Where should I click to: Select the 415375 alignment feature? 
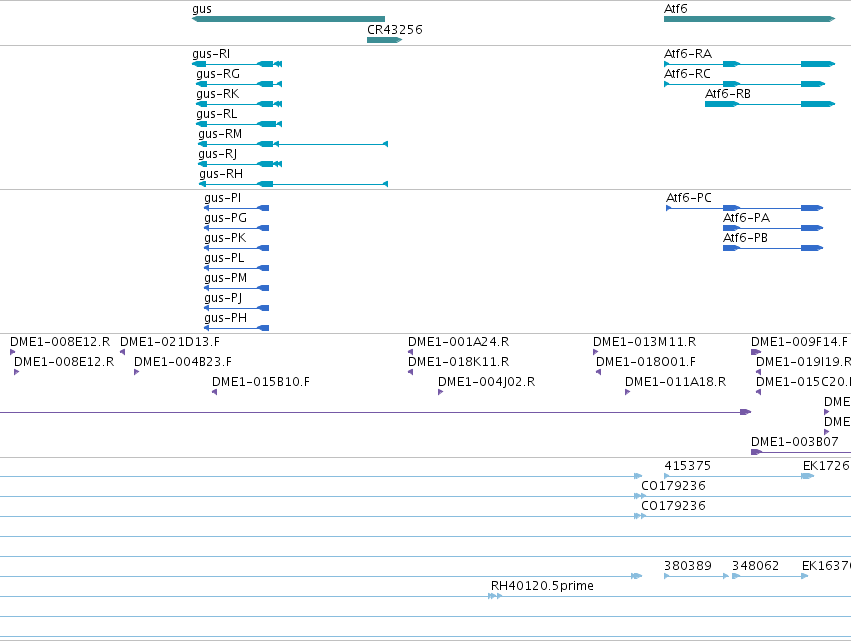(739, 477)
